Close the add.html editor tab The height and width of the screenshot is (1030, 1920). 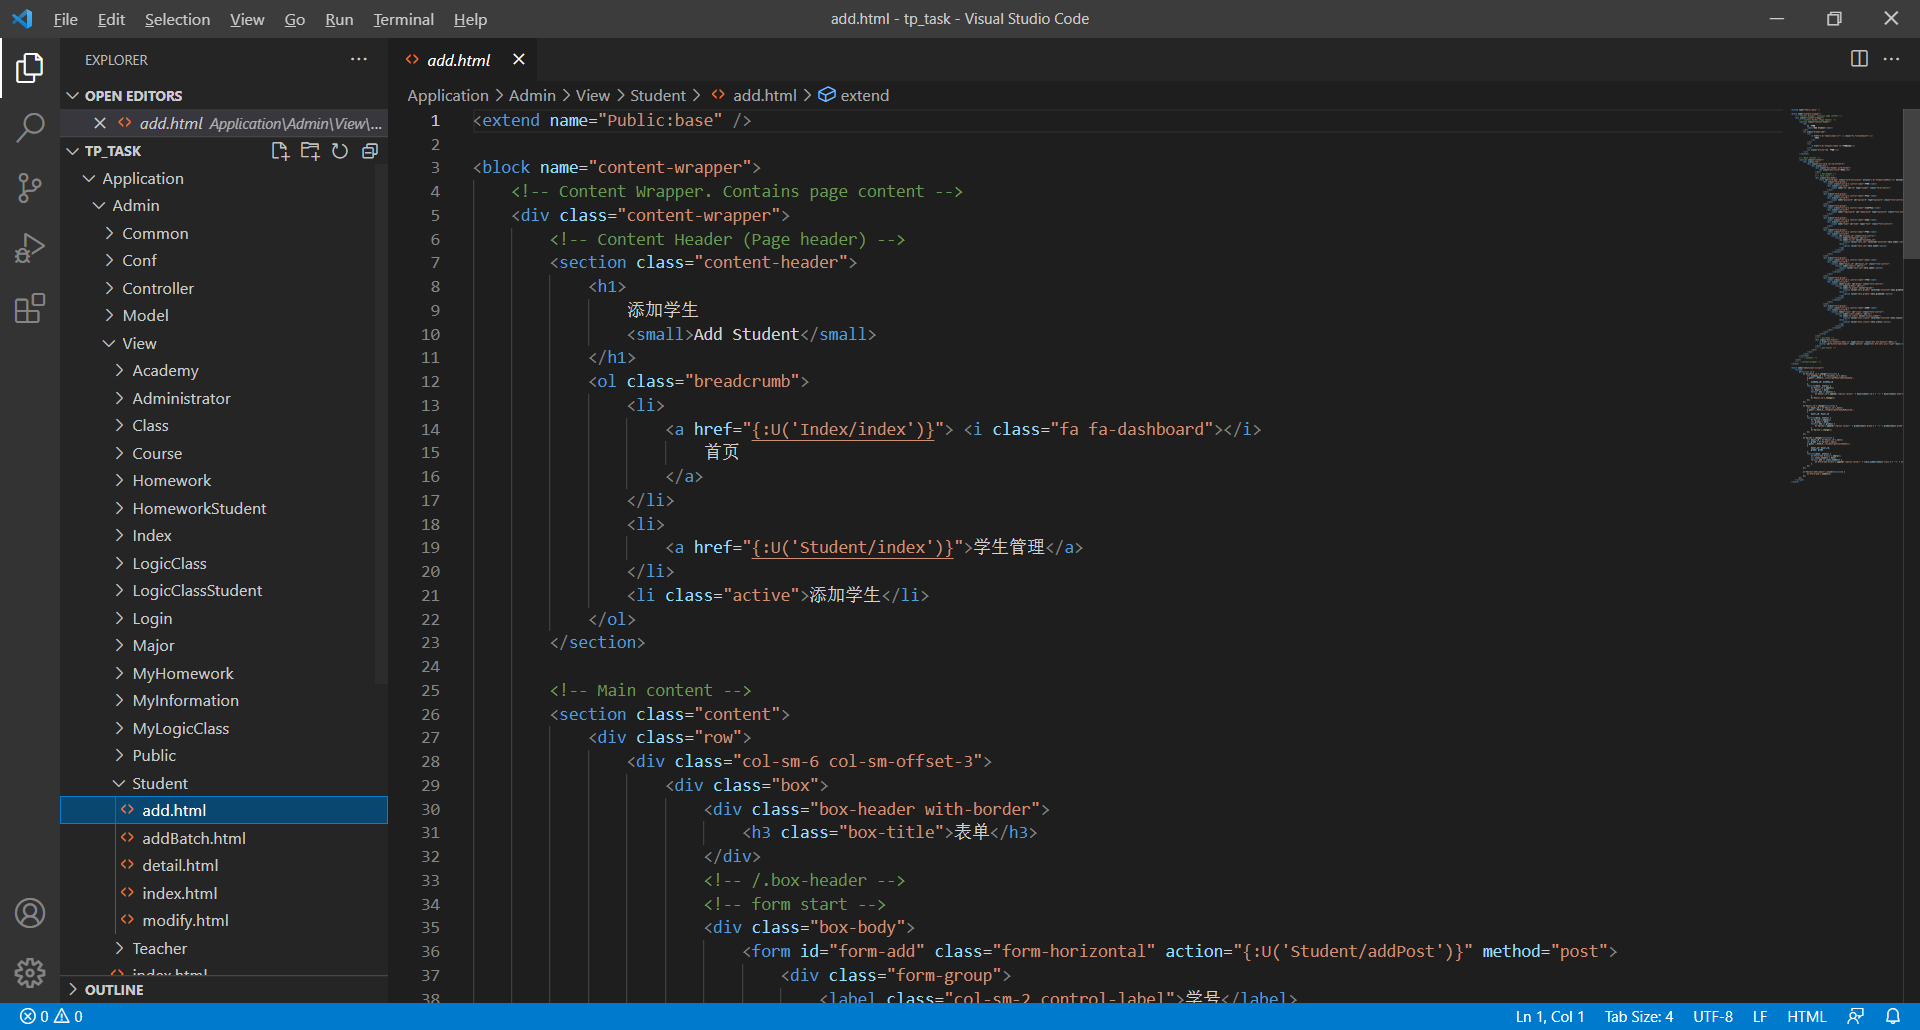pyautogui.click(x=519, y=60)
